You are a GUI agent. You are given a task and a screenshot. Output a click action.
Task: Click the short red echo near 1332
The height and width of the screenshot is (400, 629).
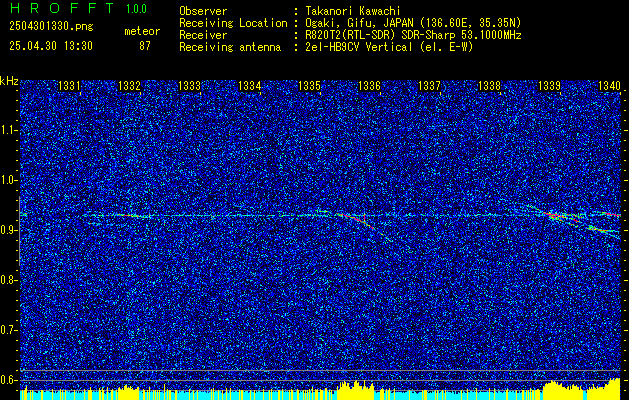(132, 216)
